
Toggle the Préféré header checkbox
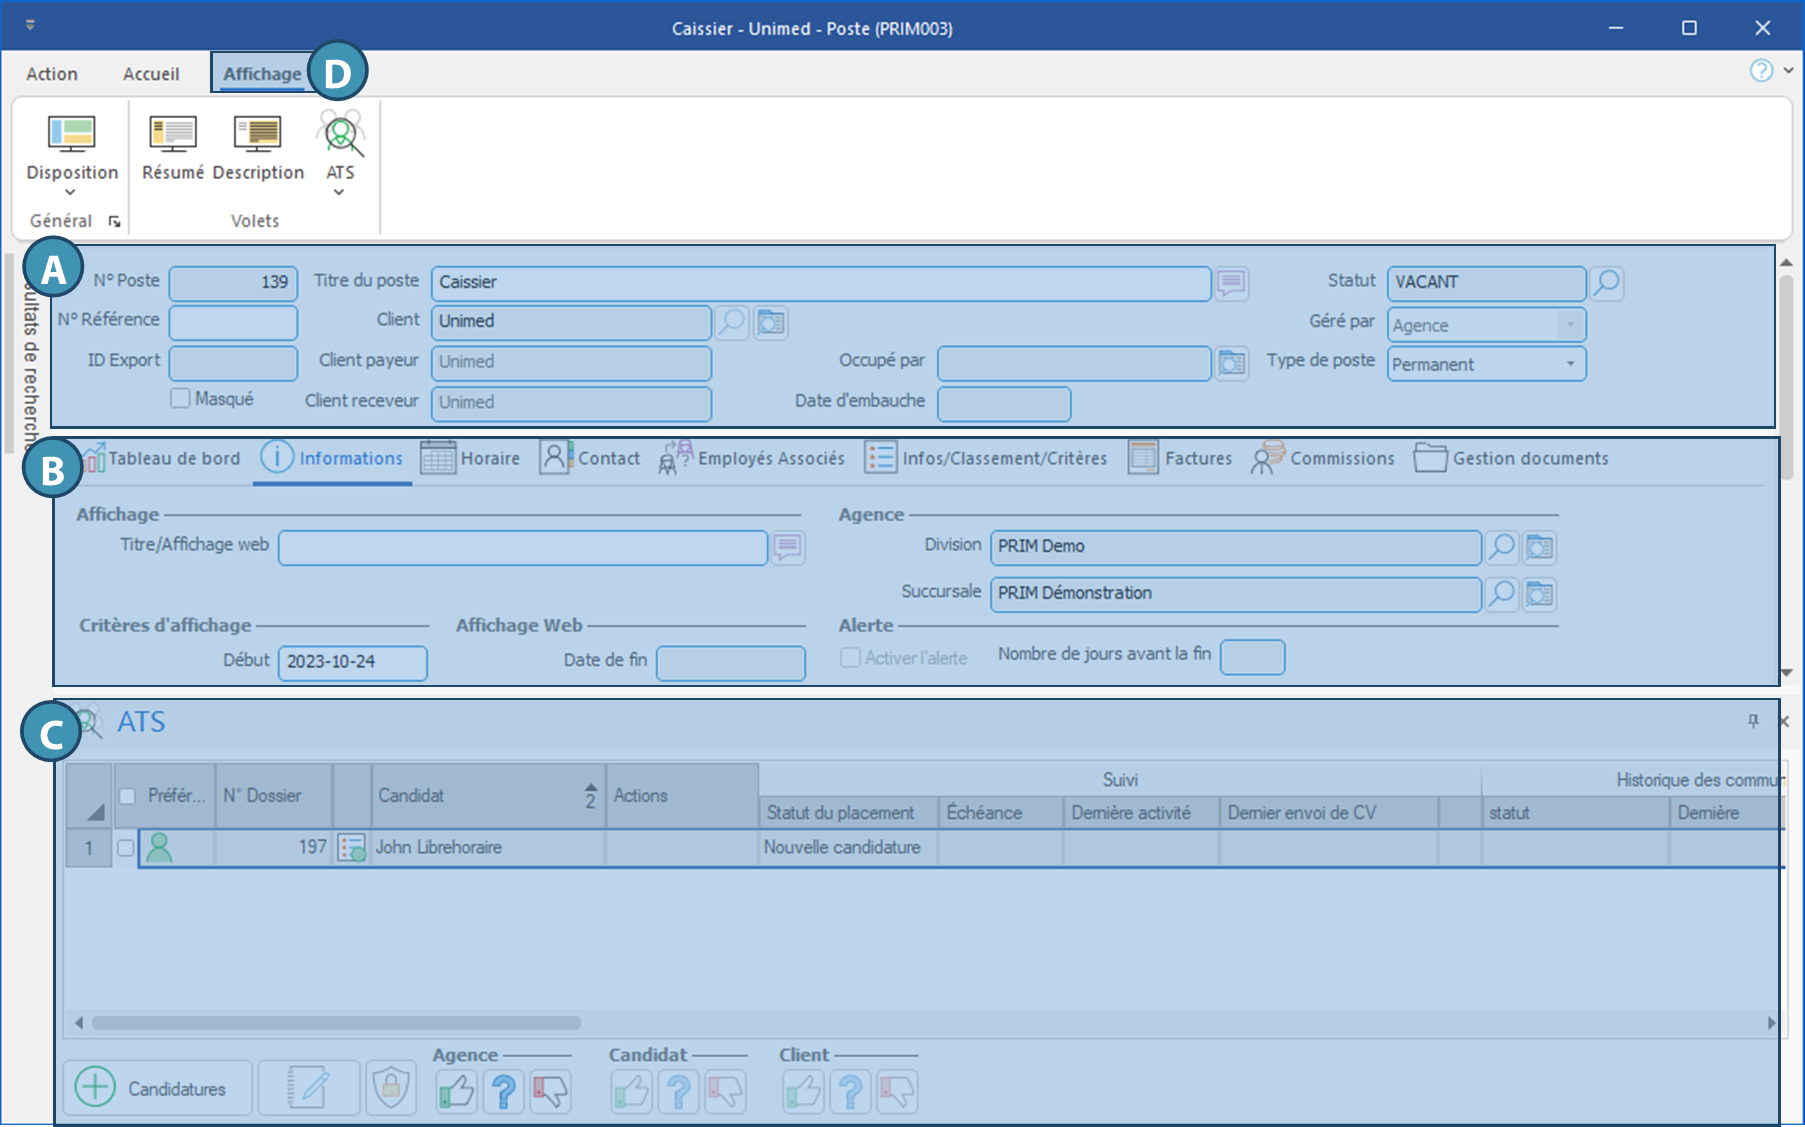click(127, 796)
